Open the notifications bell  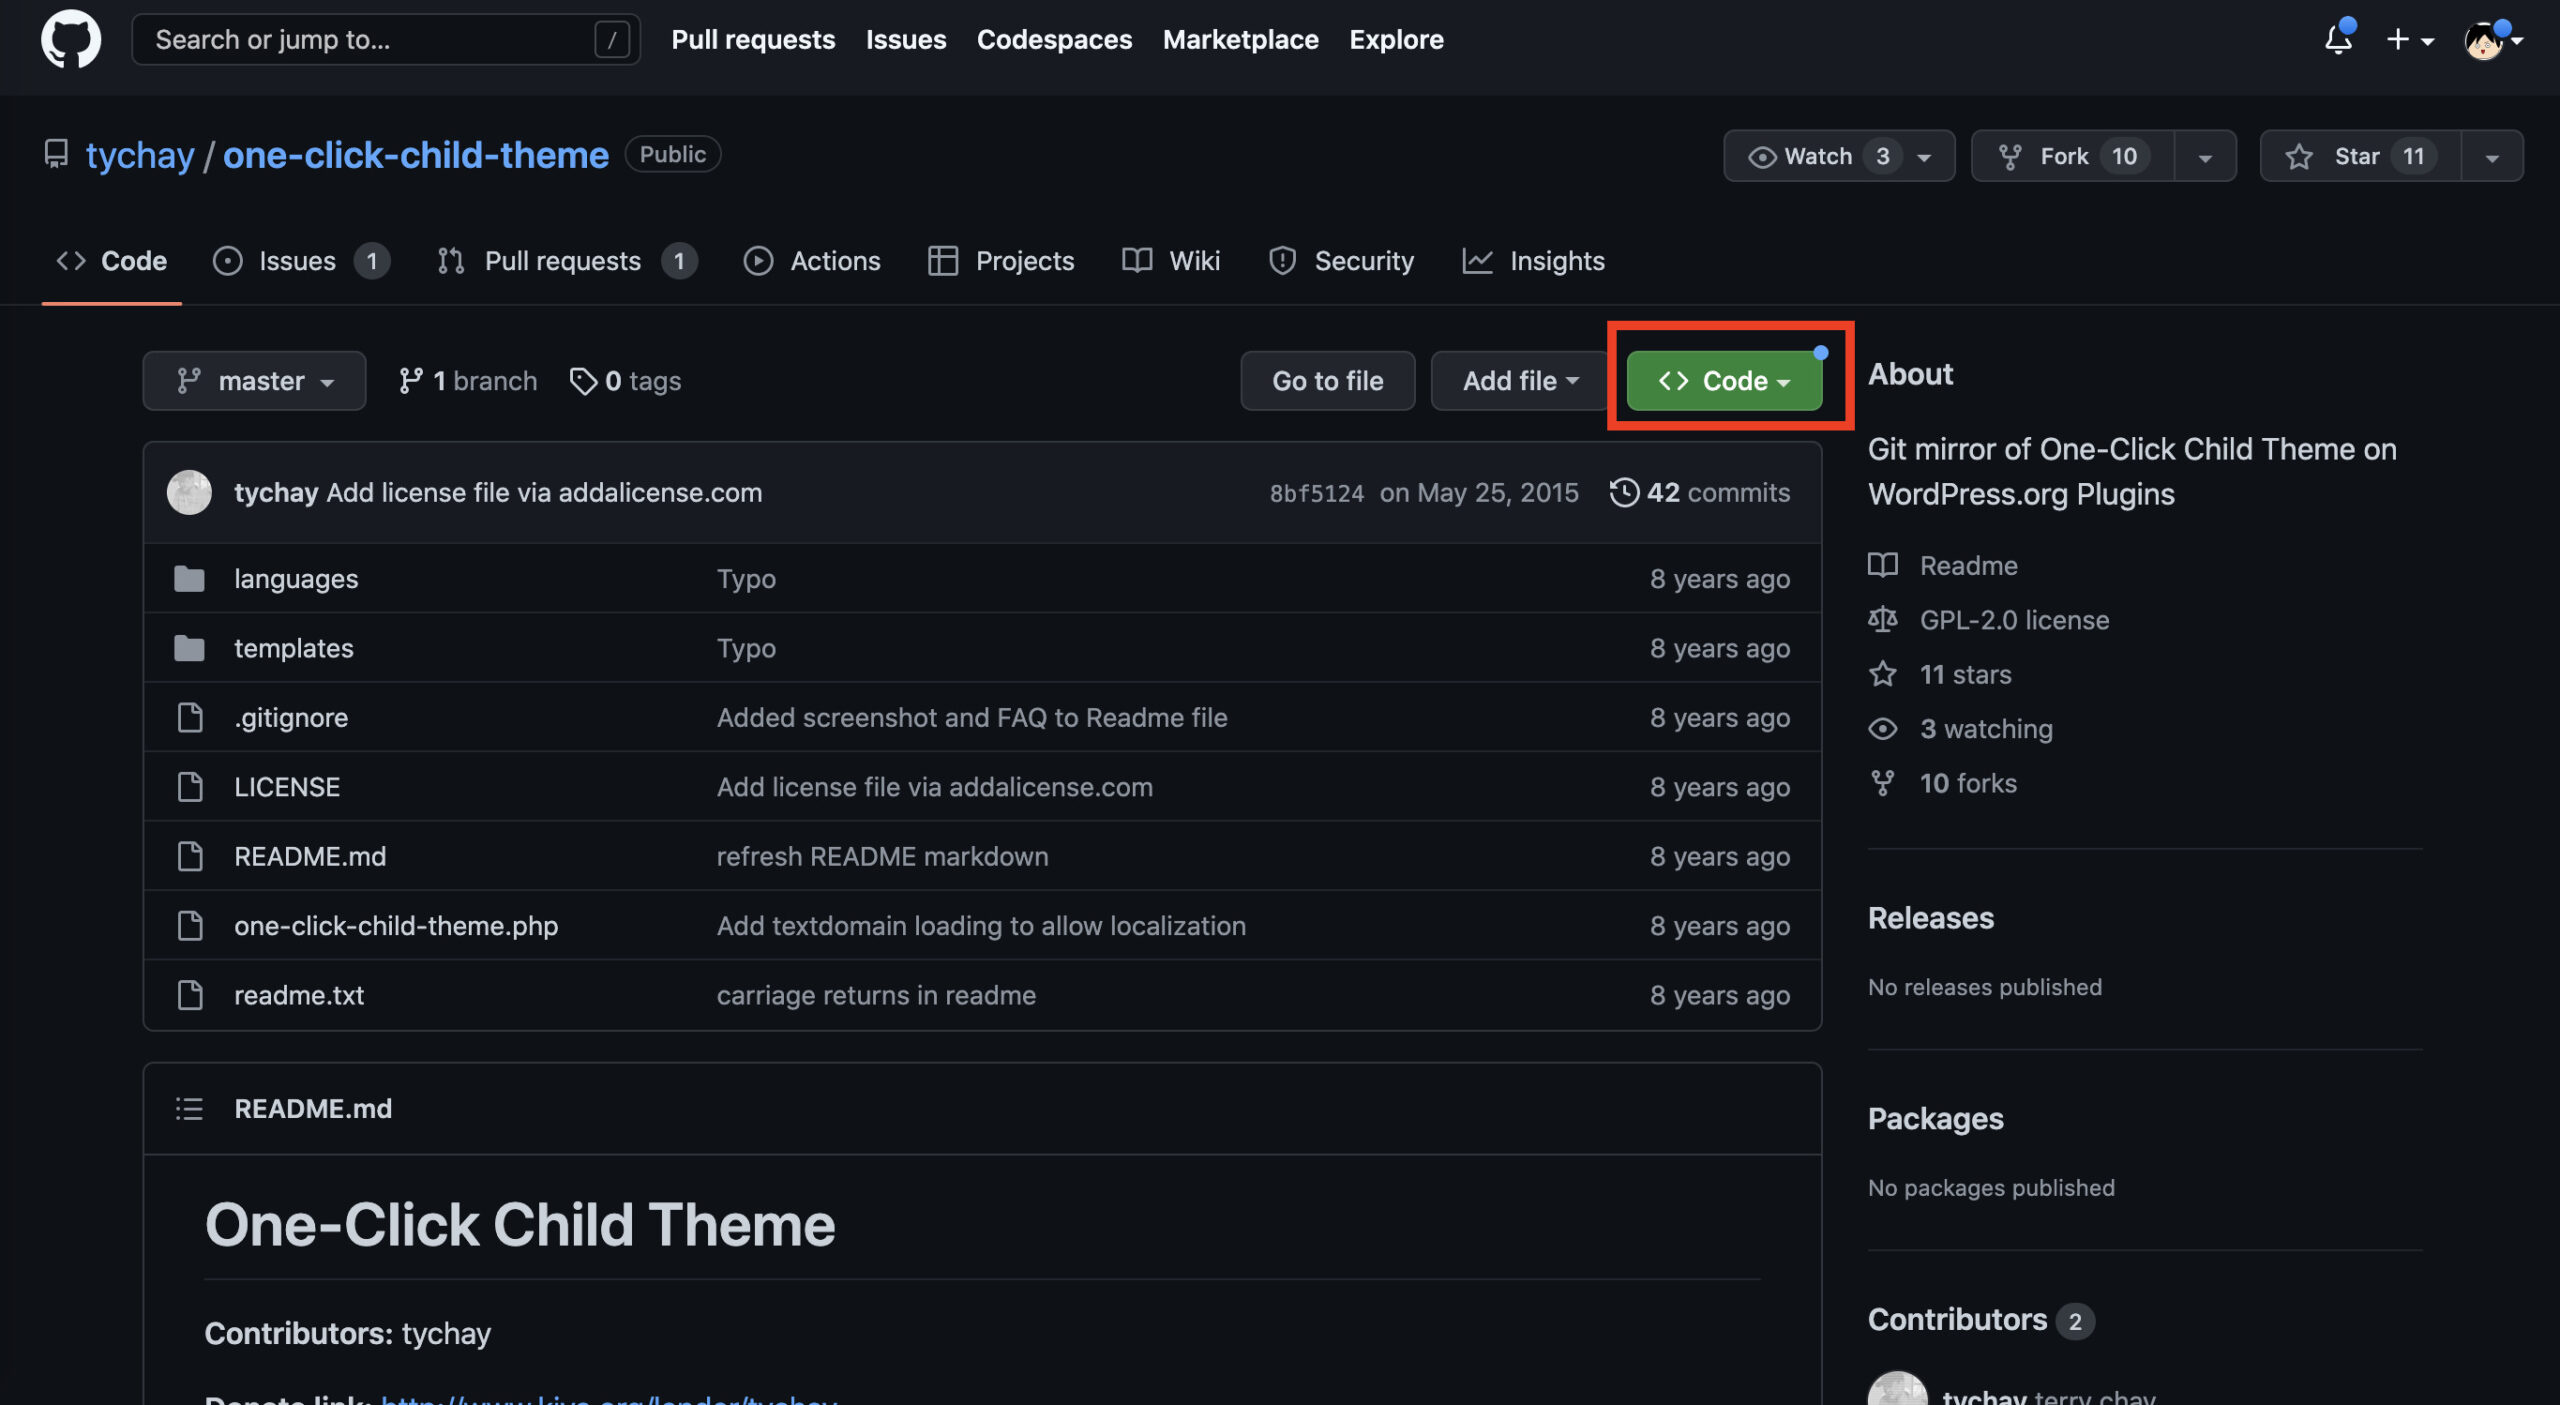point(2338,40)
